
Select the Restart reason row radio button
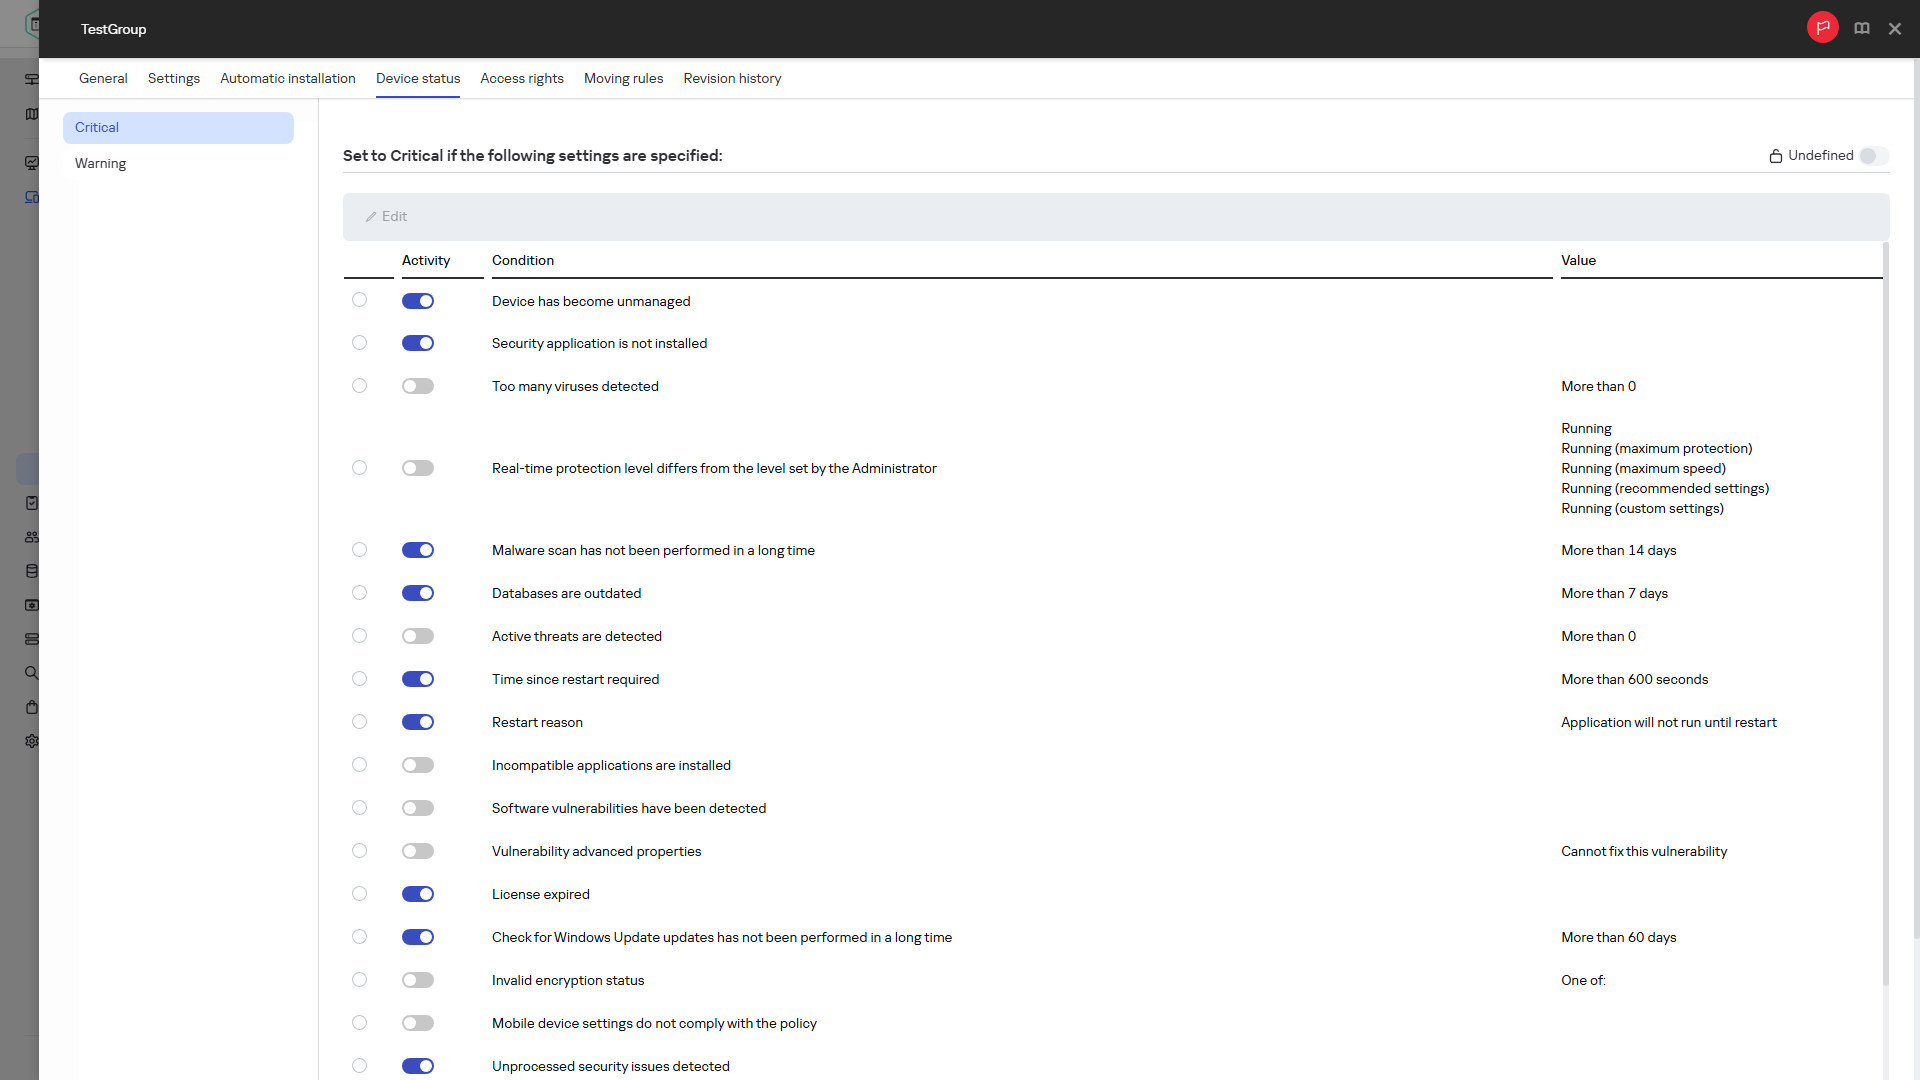pos(359,722)
